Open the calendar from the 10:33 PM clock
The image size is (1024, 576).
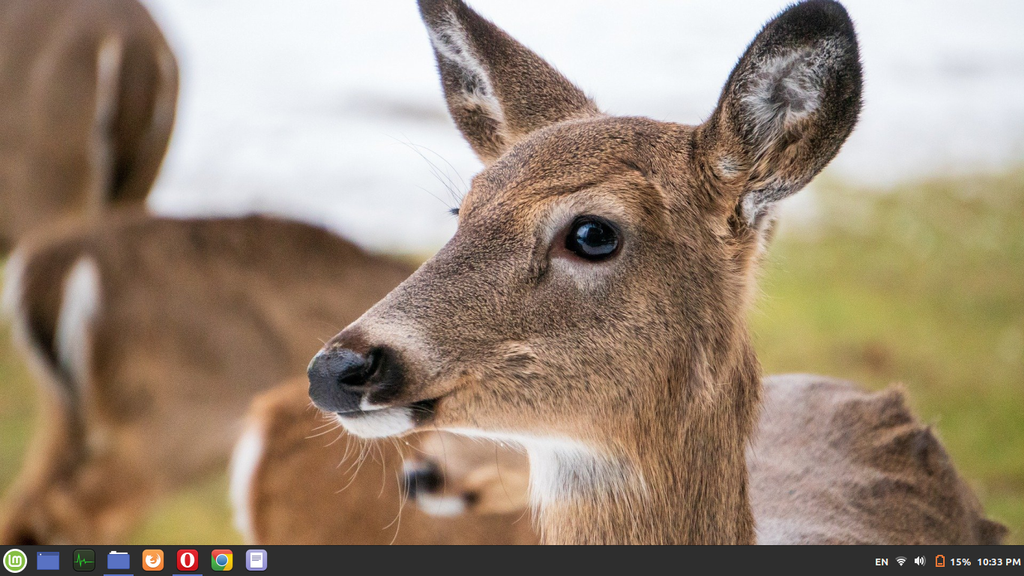click(x=999, y=562)
